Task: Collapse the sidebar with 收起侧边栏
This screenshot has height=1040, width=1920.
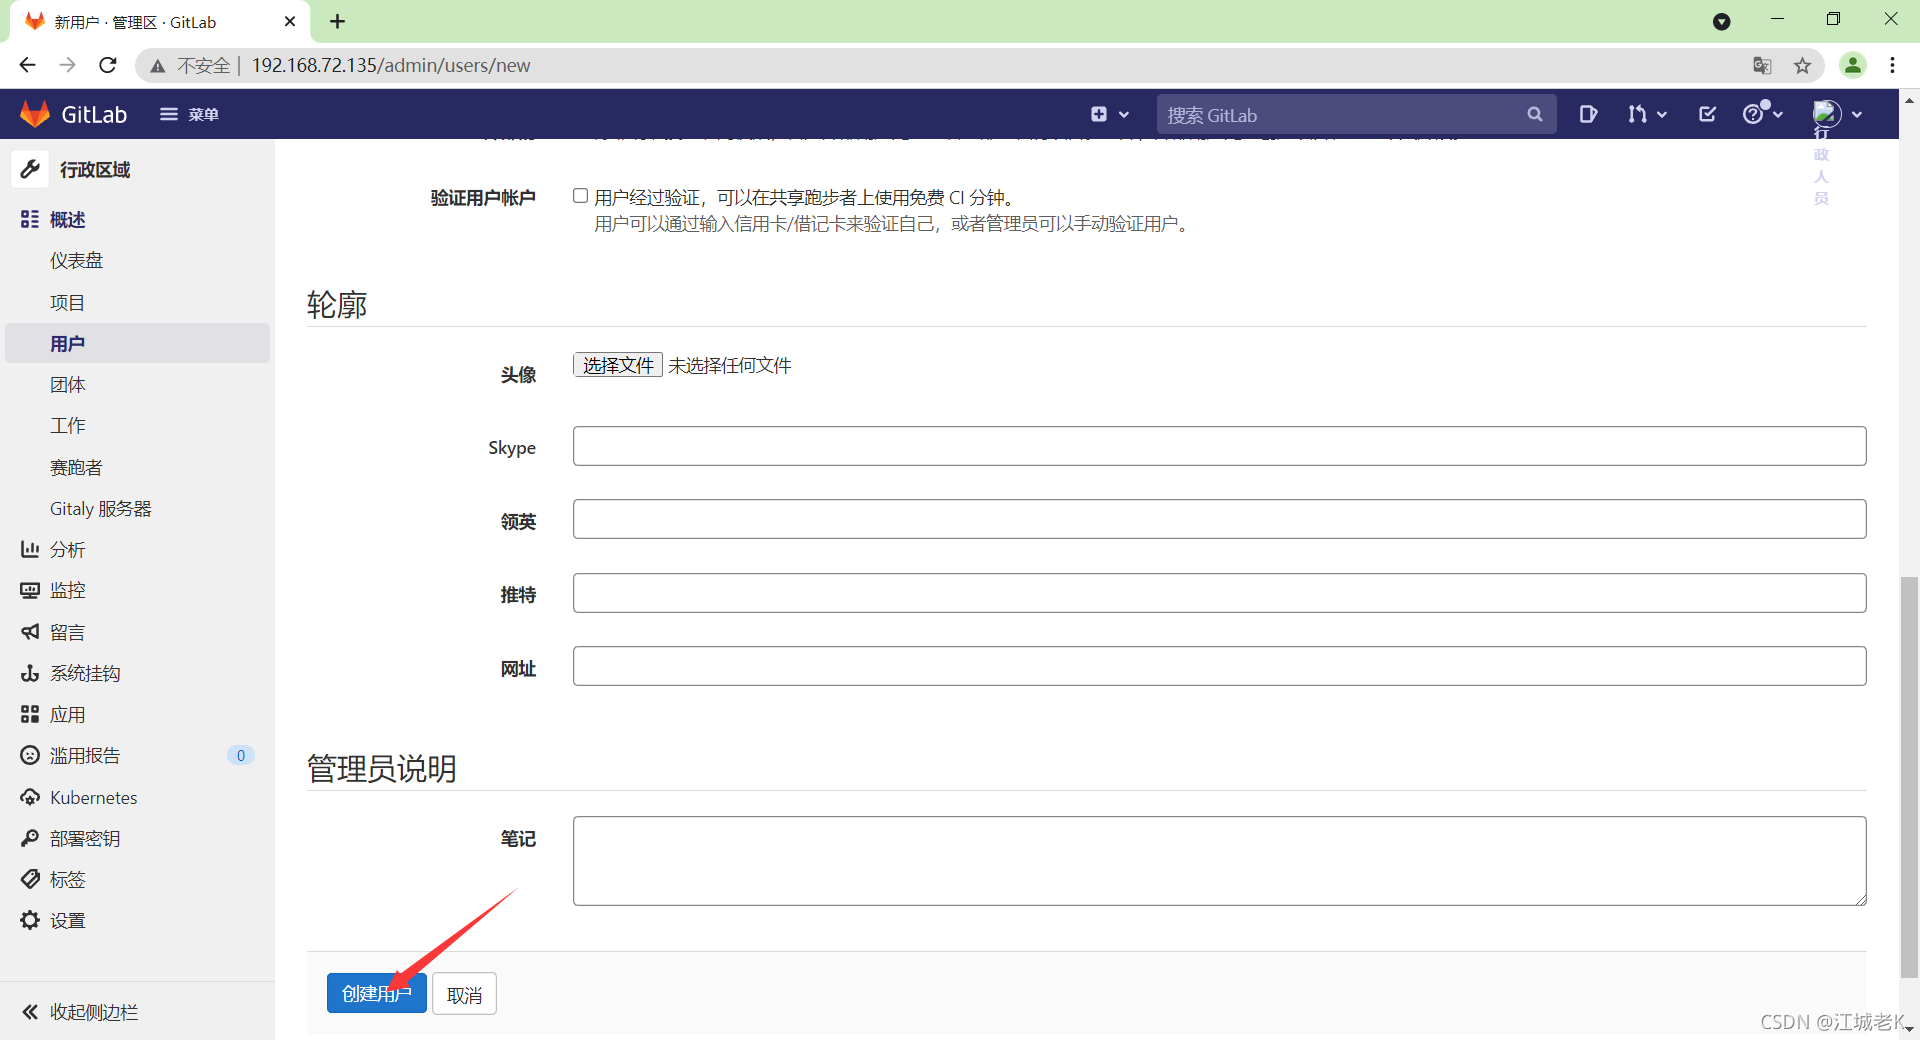Action: point(80,1012)
